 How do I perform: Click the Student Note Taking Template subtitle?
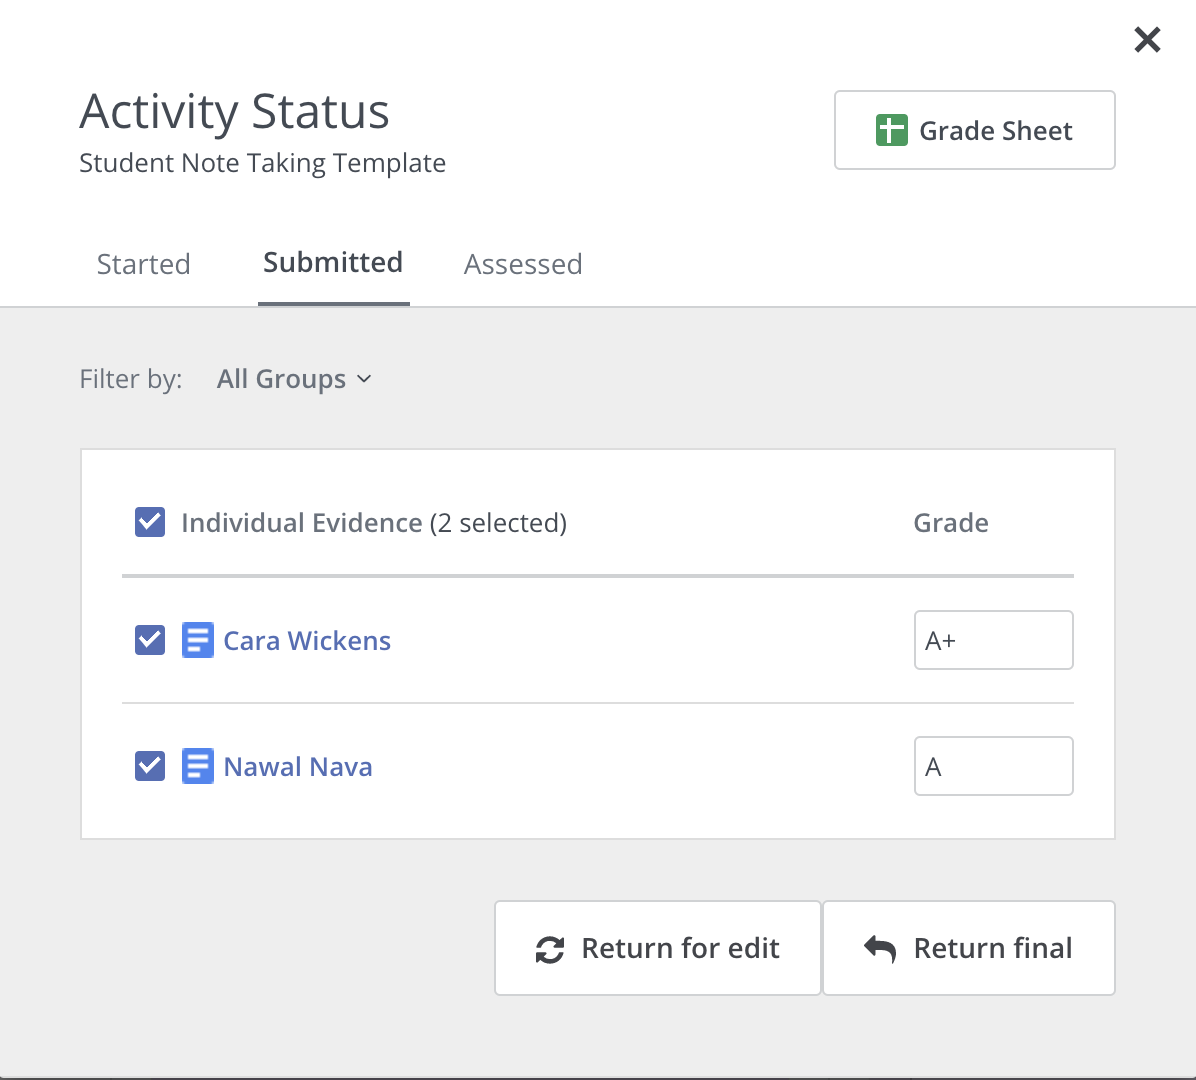click(262, 163)
